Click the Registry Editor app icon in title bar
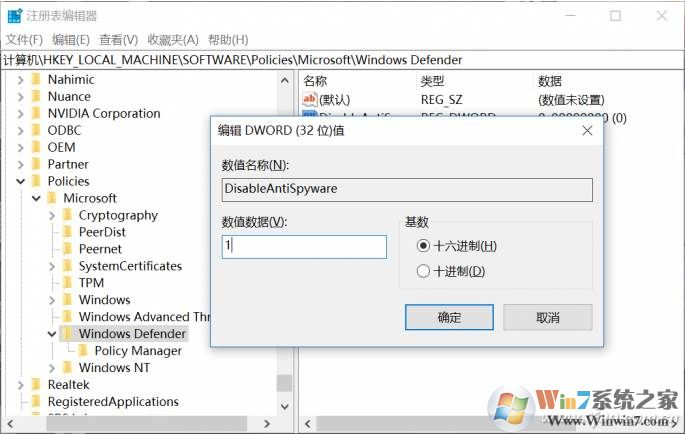685x435 pixels. click(15, 16)
